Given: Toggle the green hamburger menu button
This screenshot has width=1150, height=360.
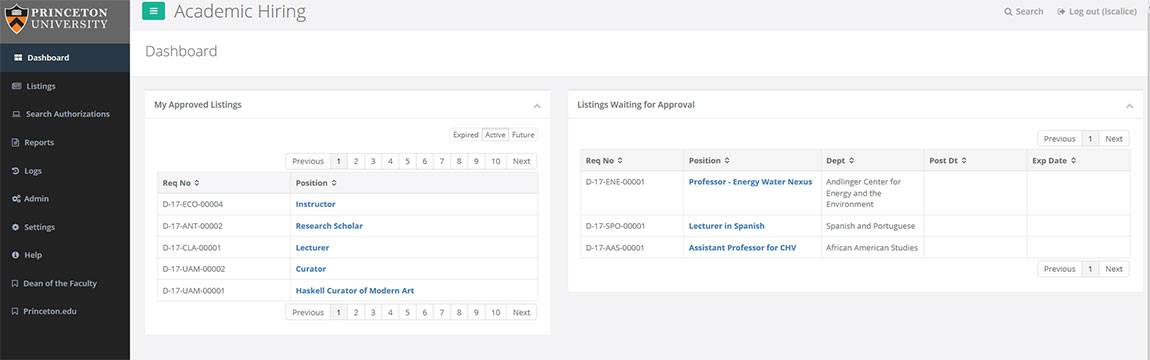Looking at the screenshot, I should [153, 11].
